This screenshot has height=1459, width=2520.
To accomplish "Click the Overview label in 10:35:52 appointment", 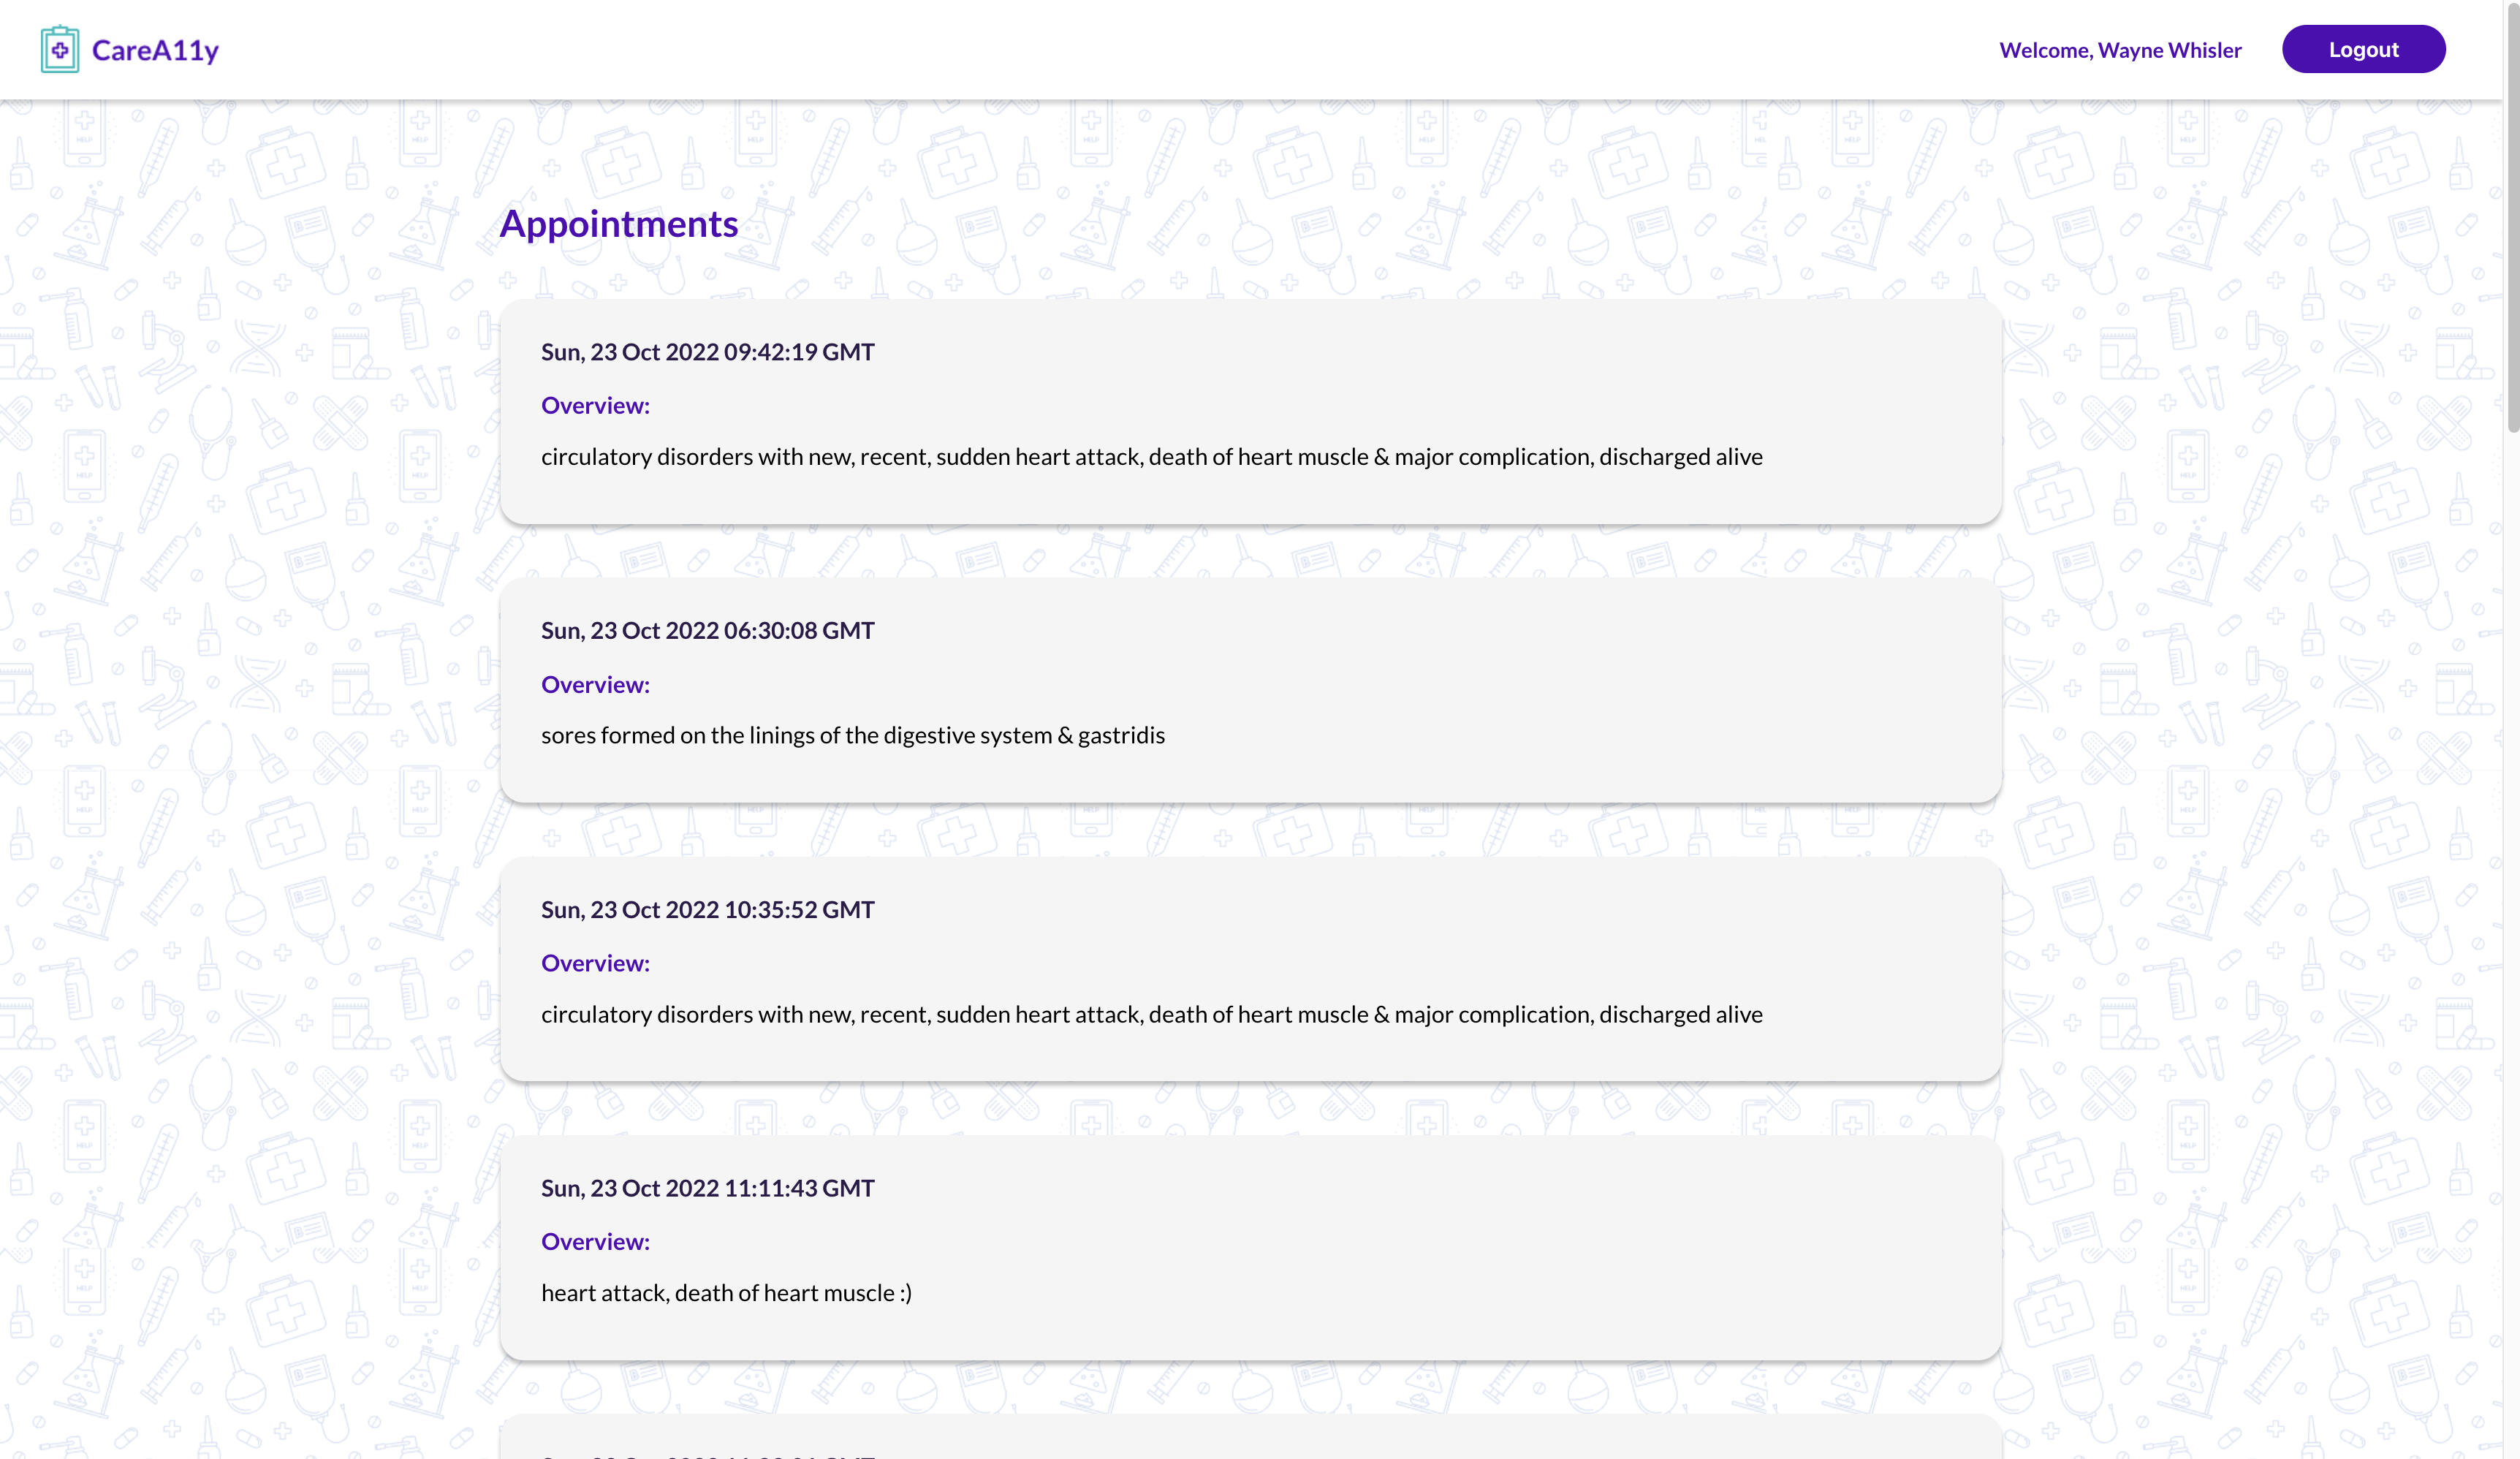I will pos(595,963).
